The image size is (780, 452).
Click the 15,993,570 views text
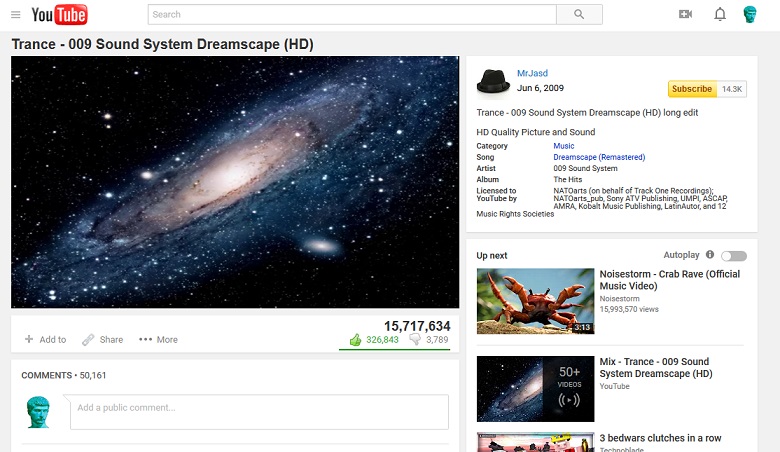(629, 309)
